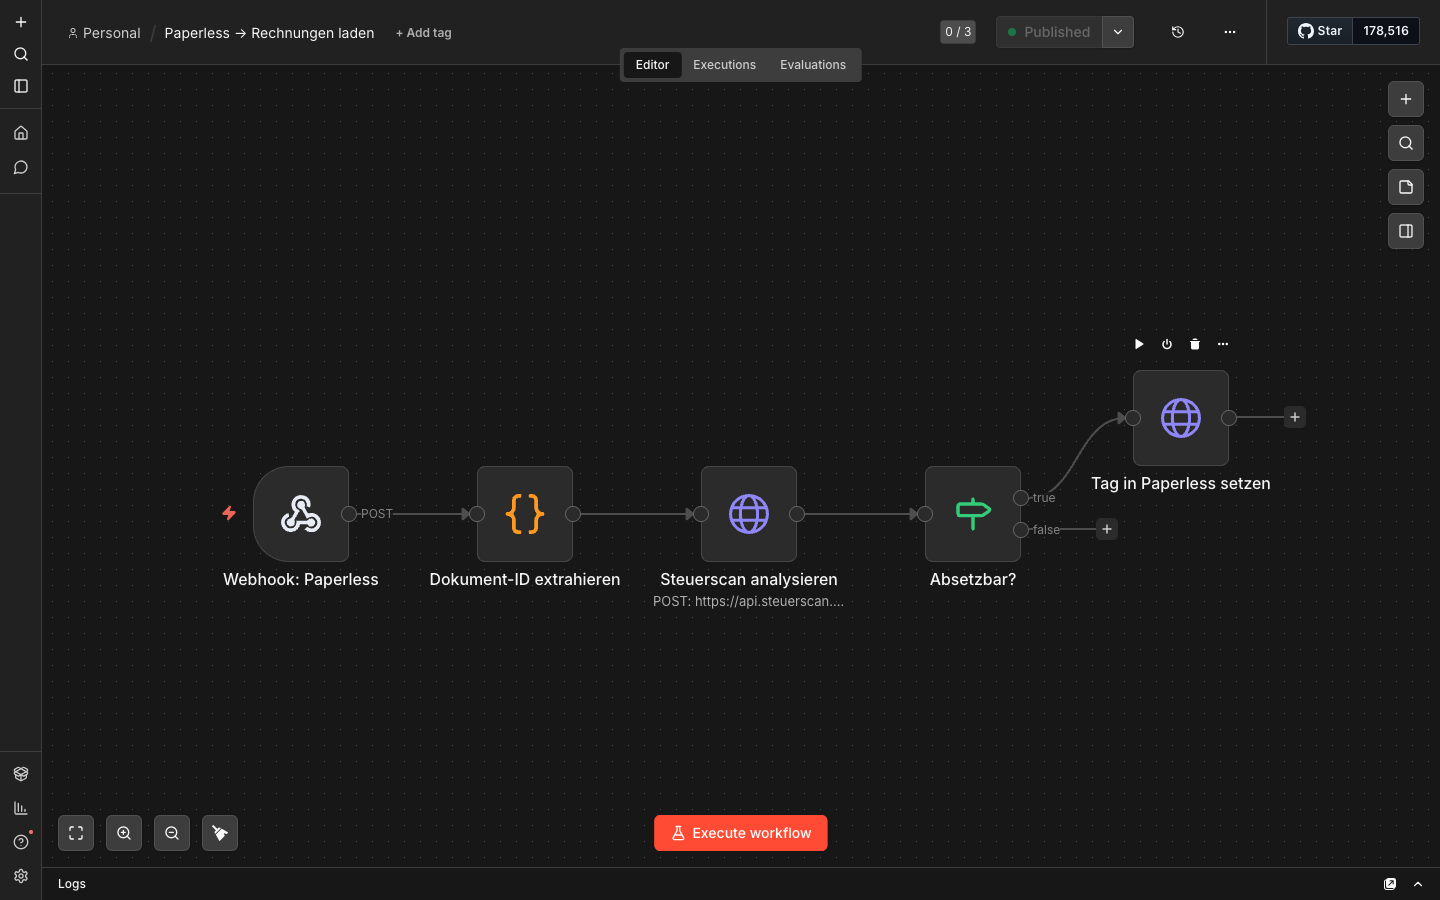Open the node search on the canvas

tap(1405, 143)
